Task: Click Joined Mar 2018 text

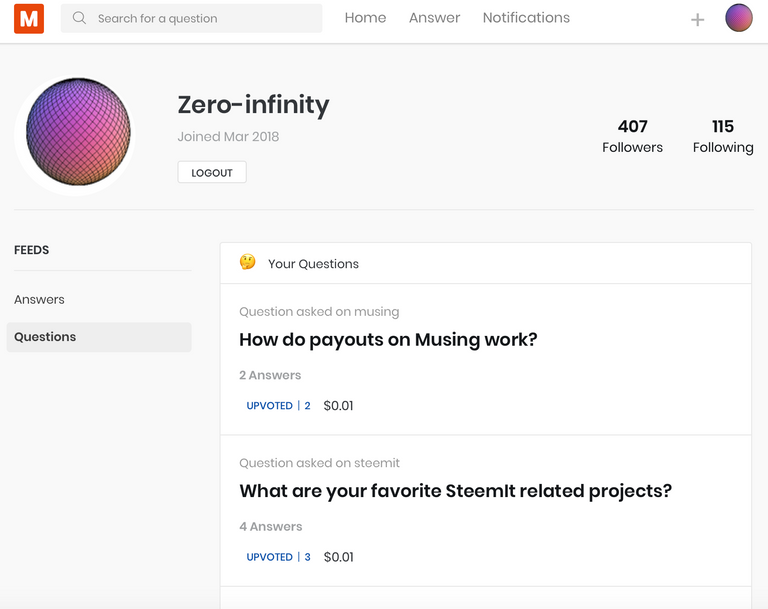Action: (x=228, y=137)
